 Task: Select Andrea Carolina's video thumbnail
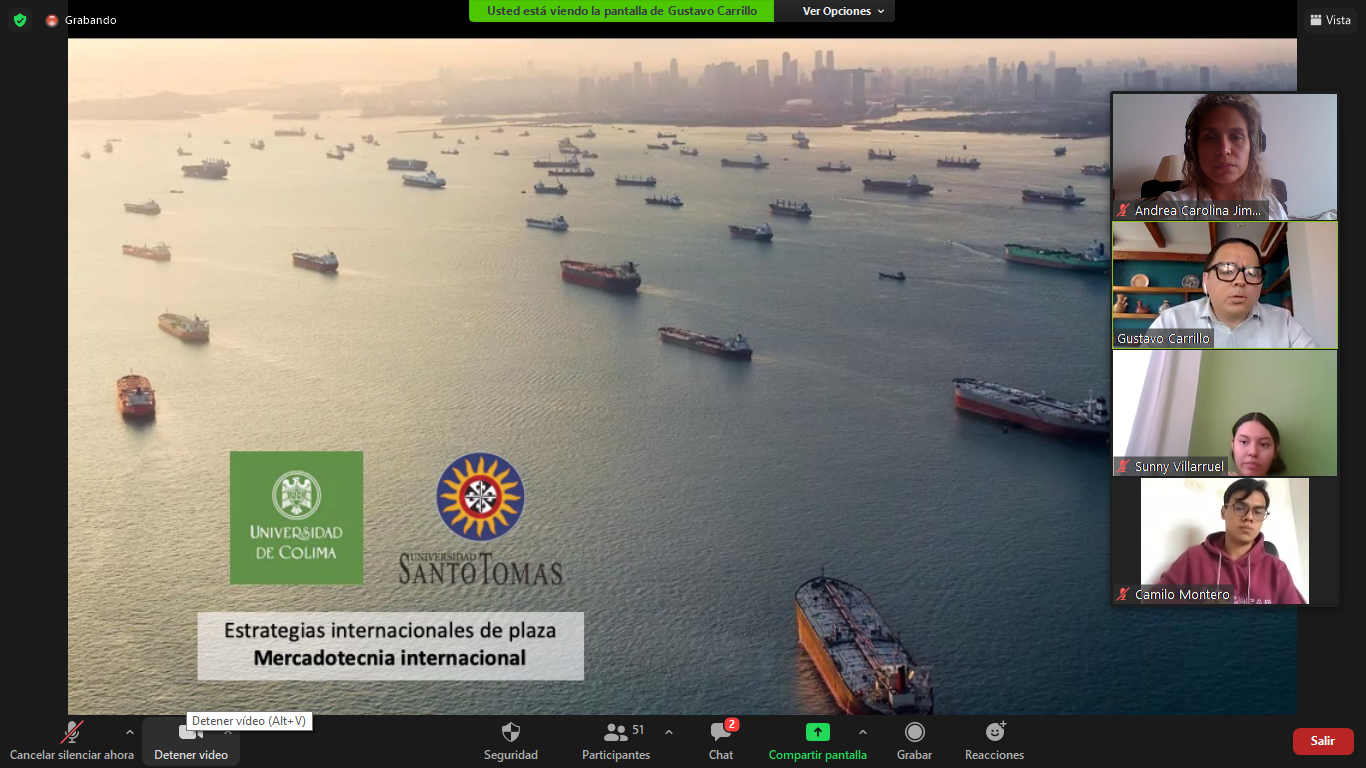(1224, 157)
